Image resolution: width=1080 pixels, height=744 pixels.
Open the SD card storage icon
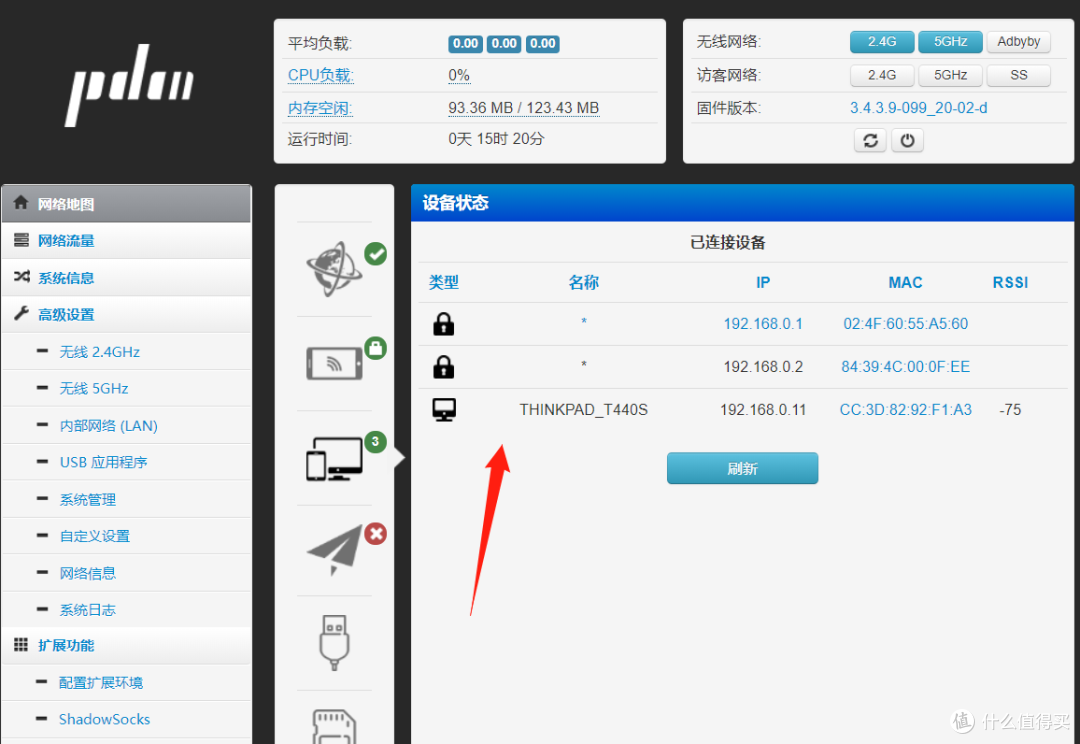(335, 727)
